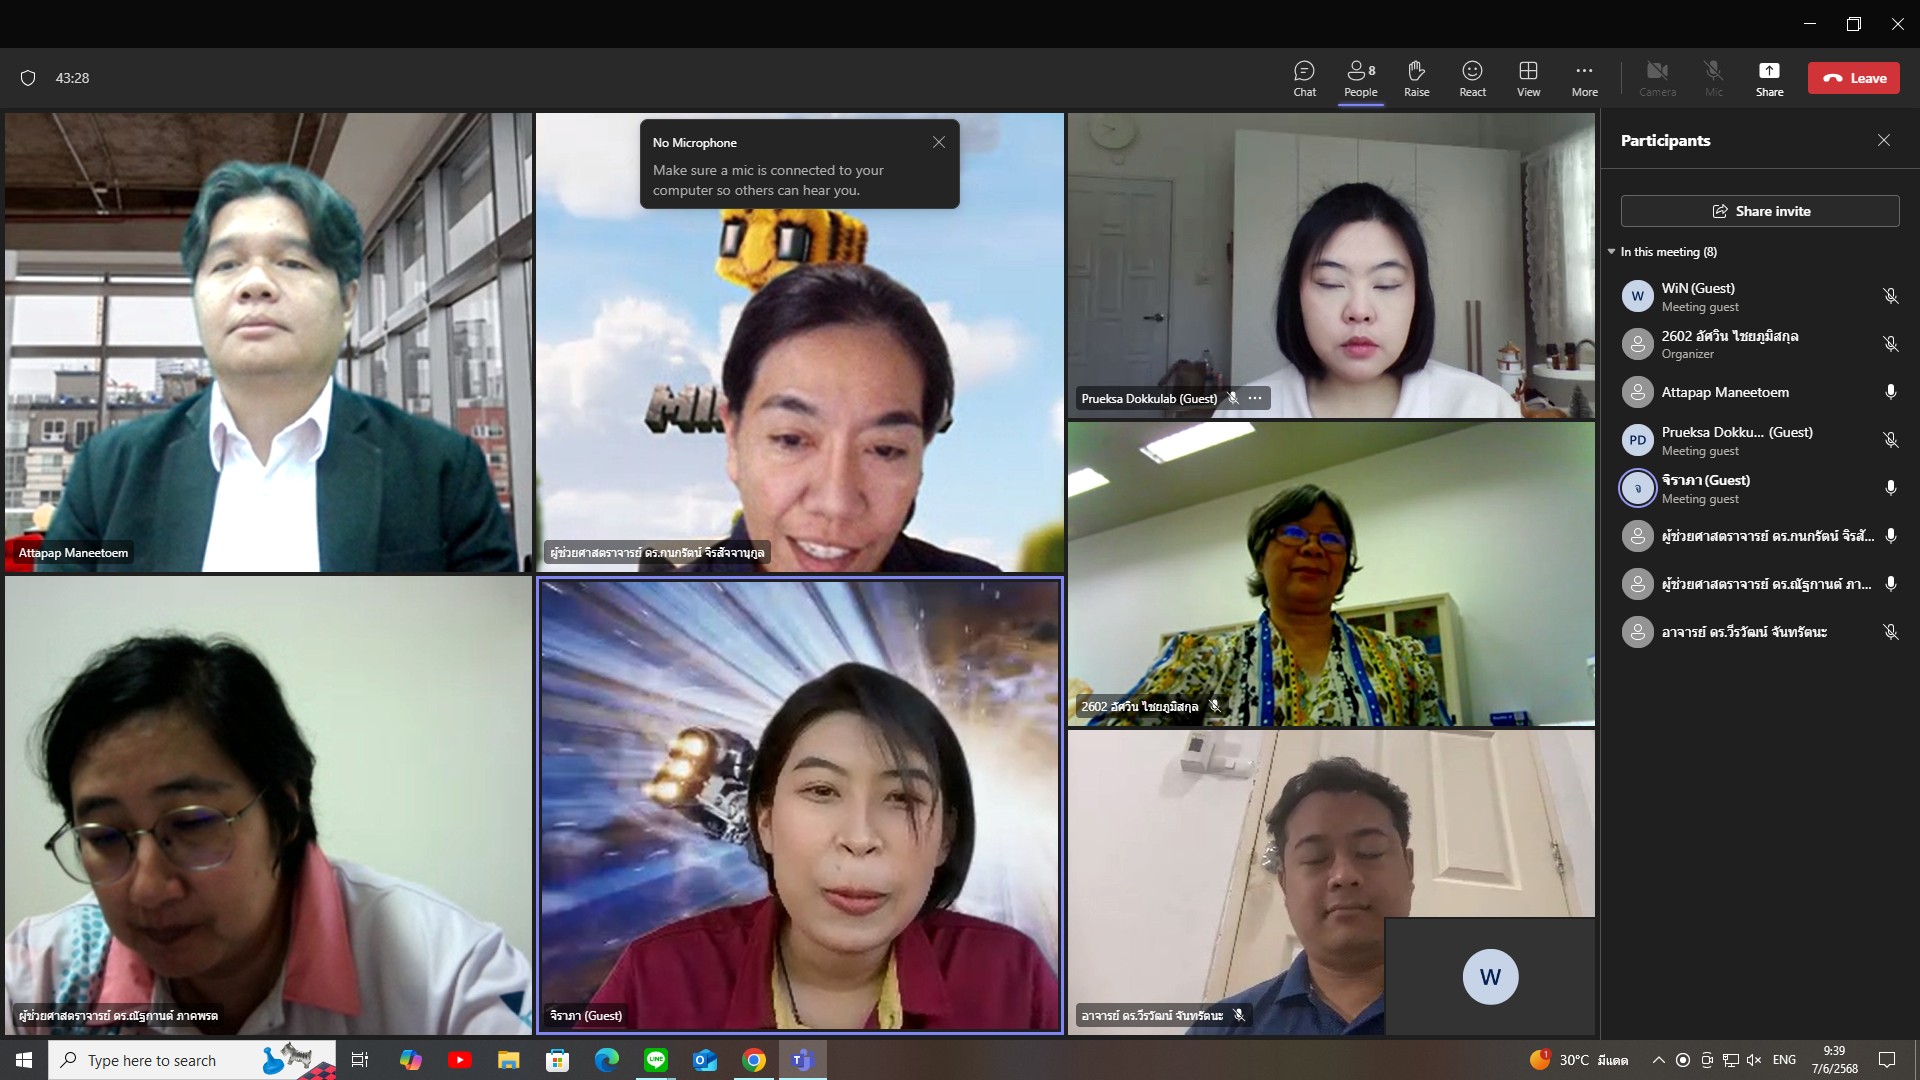Click the shield meeting info icon

point(28,78)
